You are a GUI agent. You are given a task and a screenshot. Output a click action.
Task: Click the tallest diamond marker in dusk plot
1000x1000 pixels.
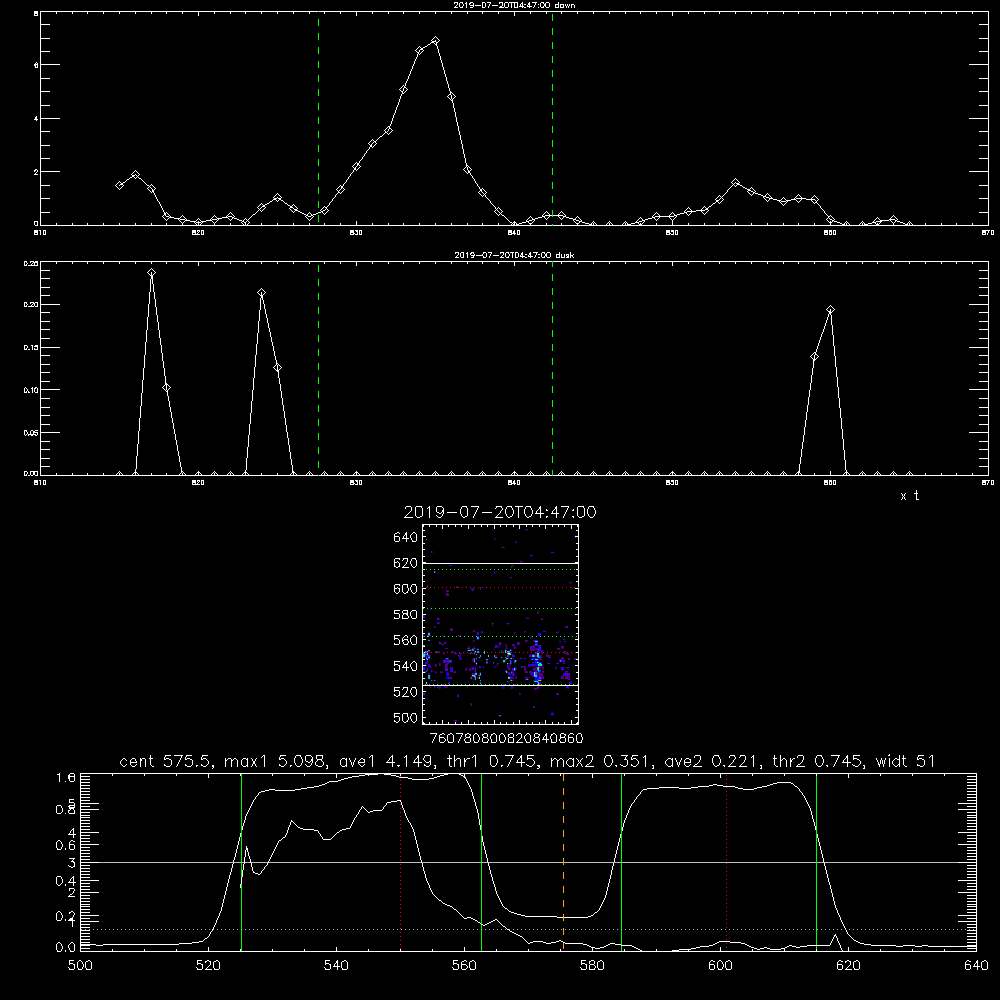click(x=151, y=273)
